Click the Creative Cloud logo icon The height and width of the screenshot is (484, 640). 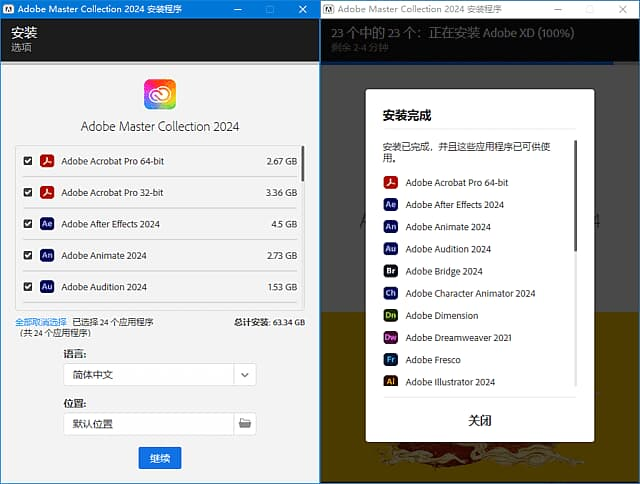click(160, 95)
